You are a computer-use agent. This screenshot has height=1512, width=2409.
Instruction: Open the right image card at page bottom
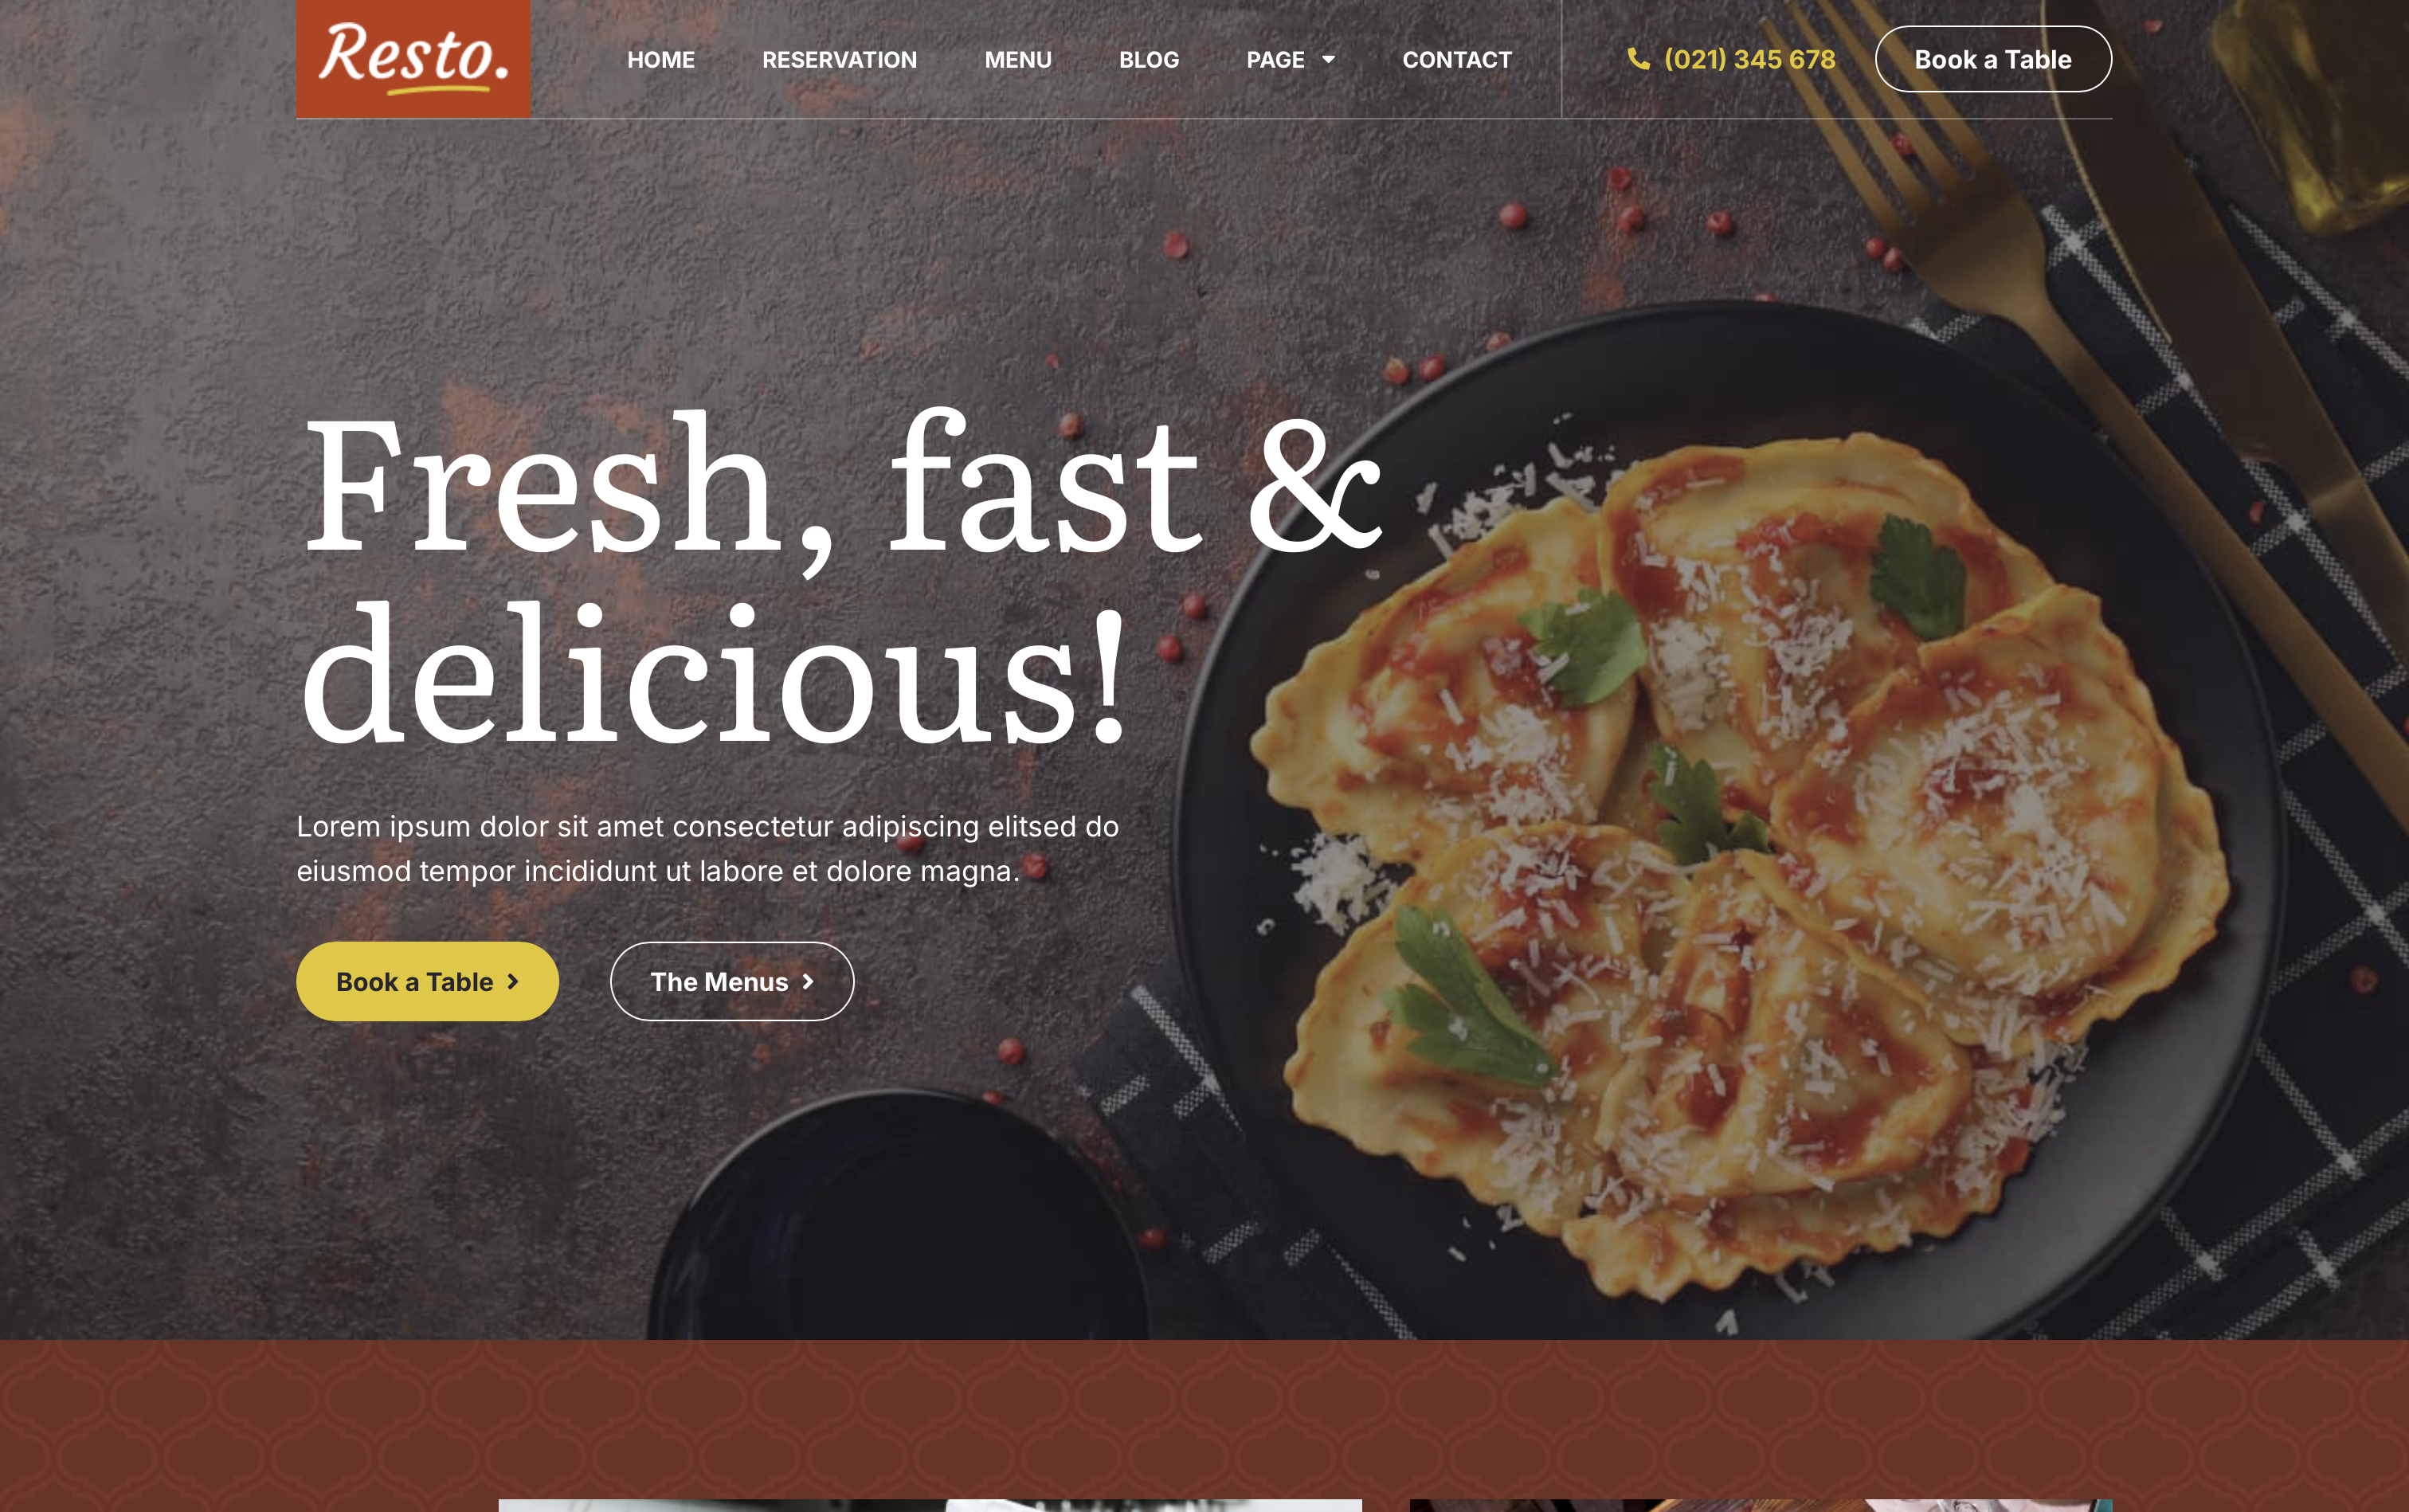coord(1761,1505)
